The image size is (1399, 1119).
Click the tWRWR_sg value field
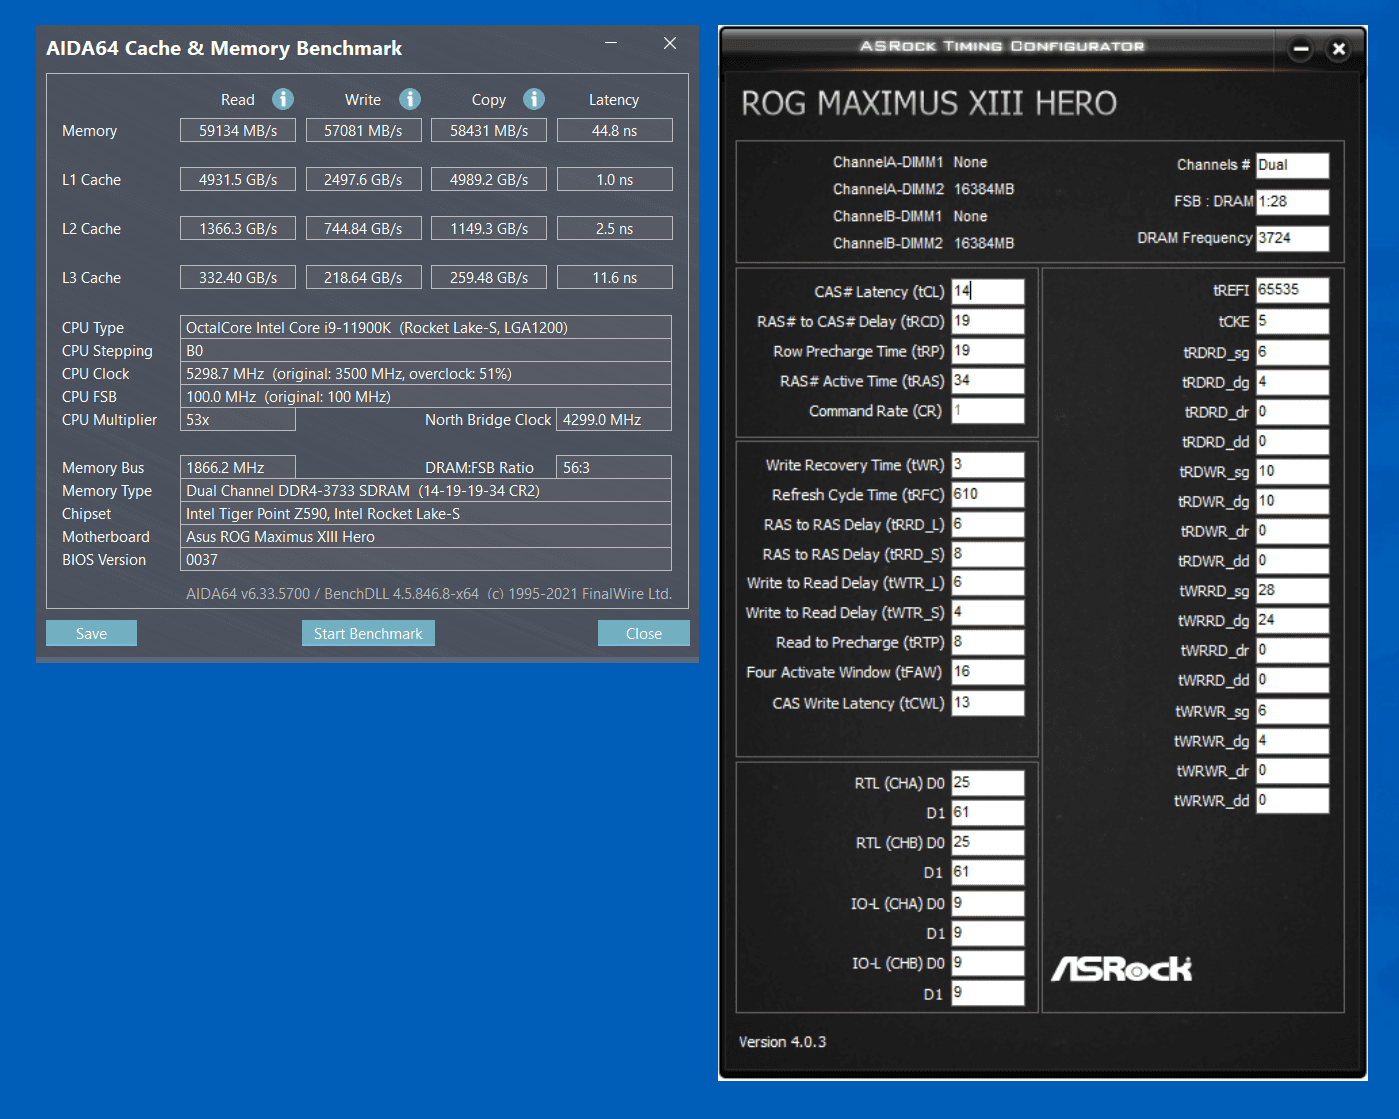click(x=1292, y=711)
